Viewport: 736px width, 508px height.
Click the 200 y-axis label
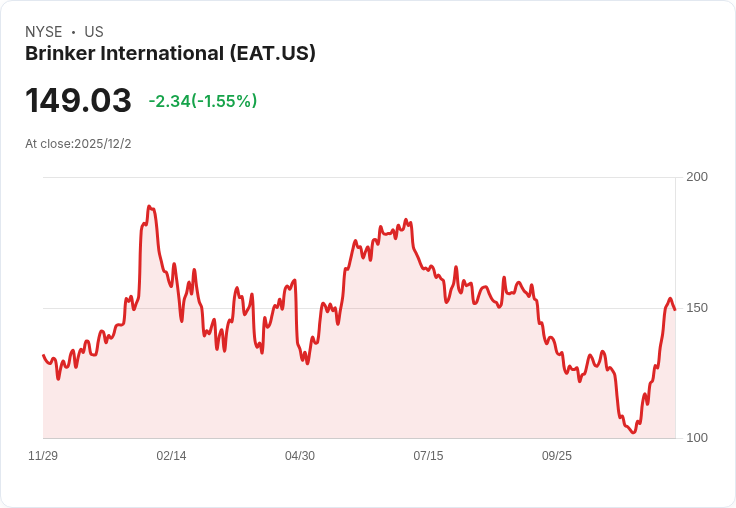pyautogui.click(x=697, y=177)
